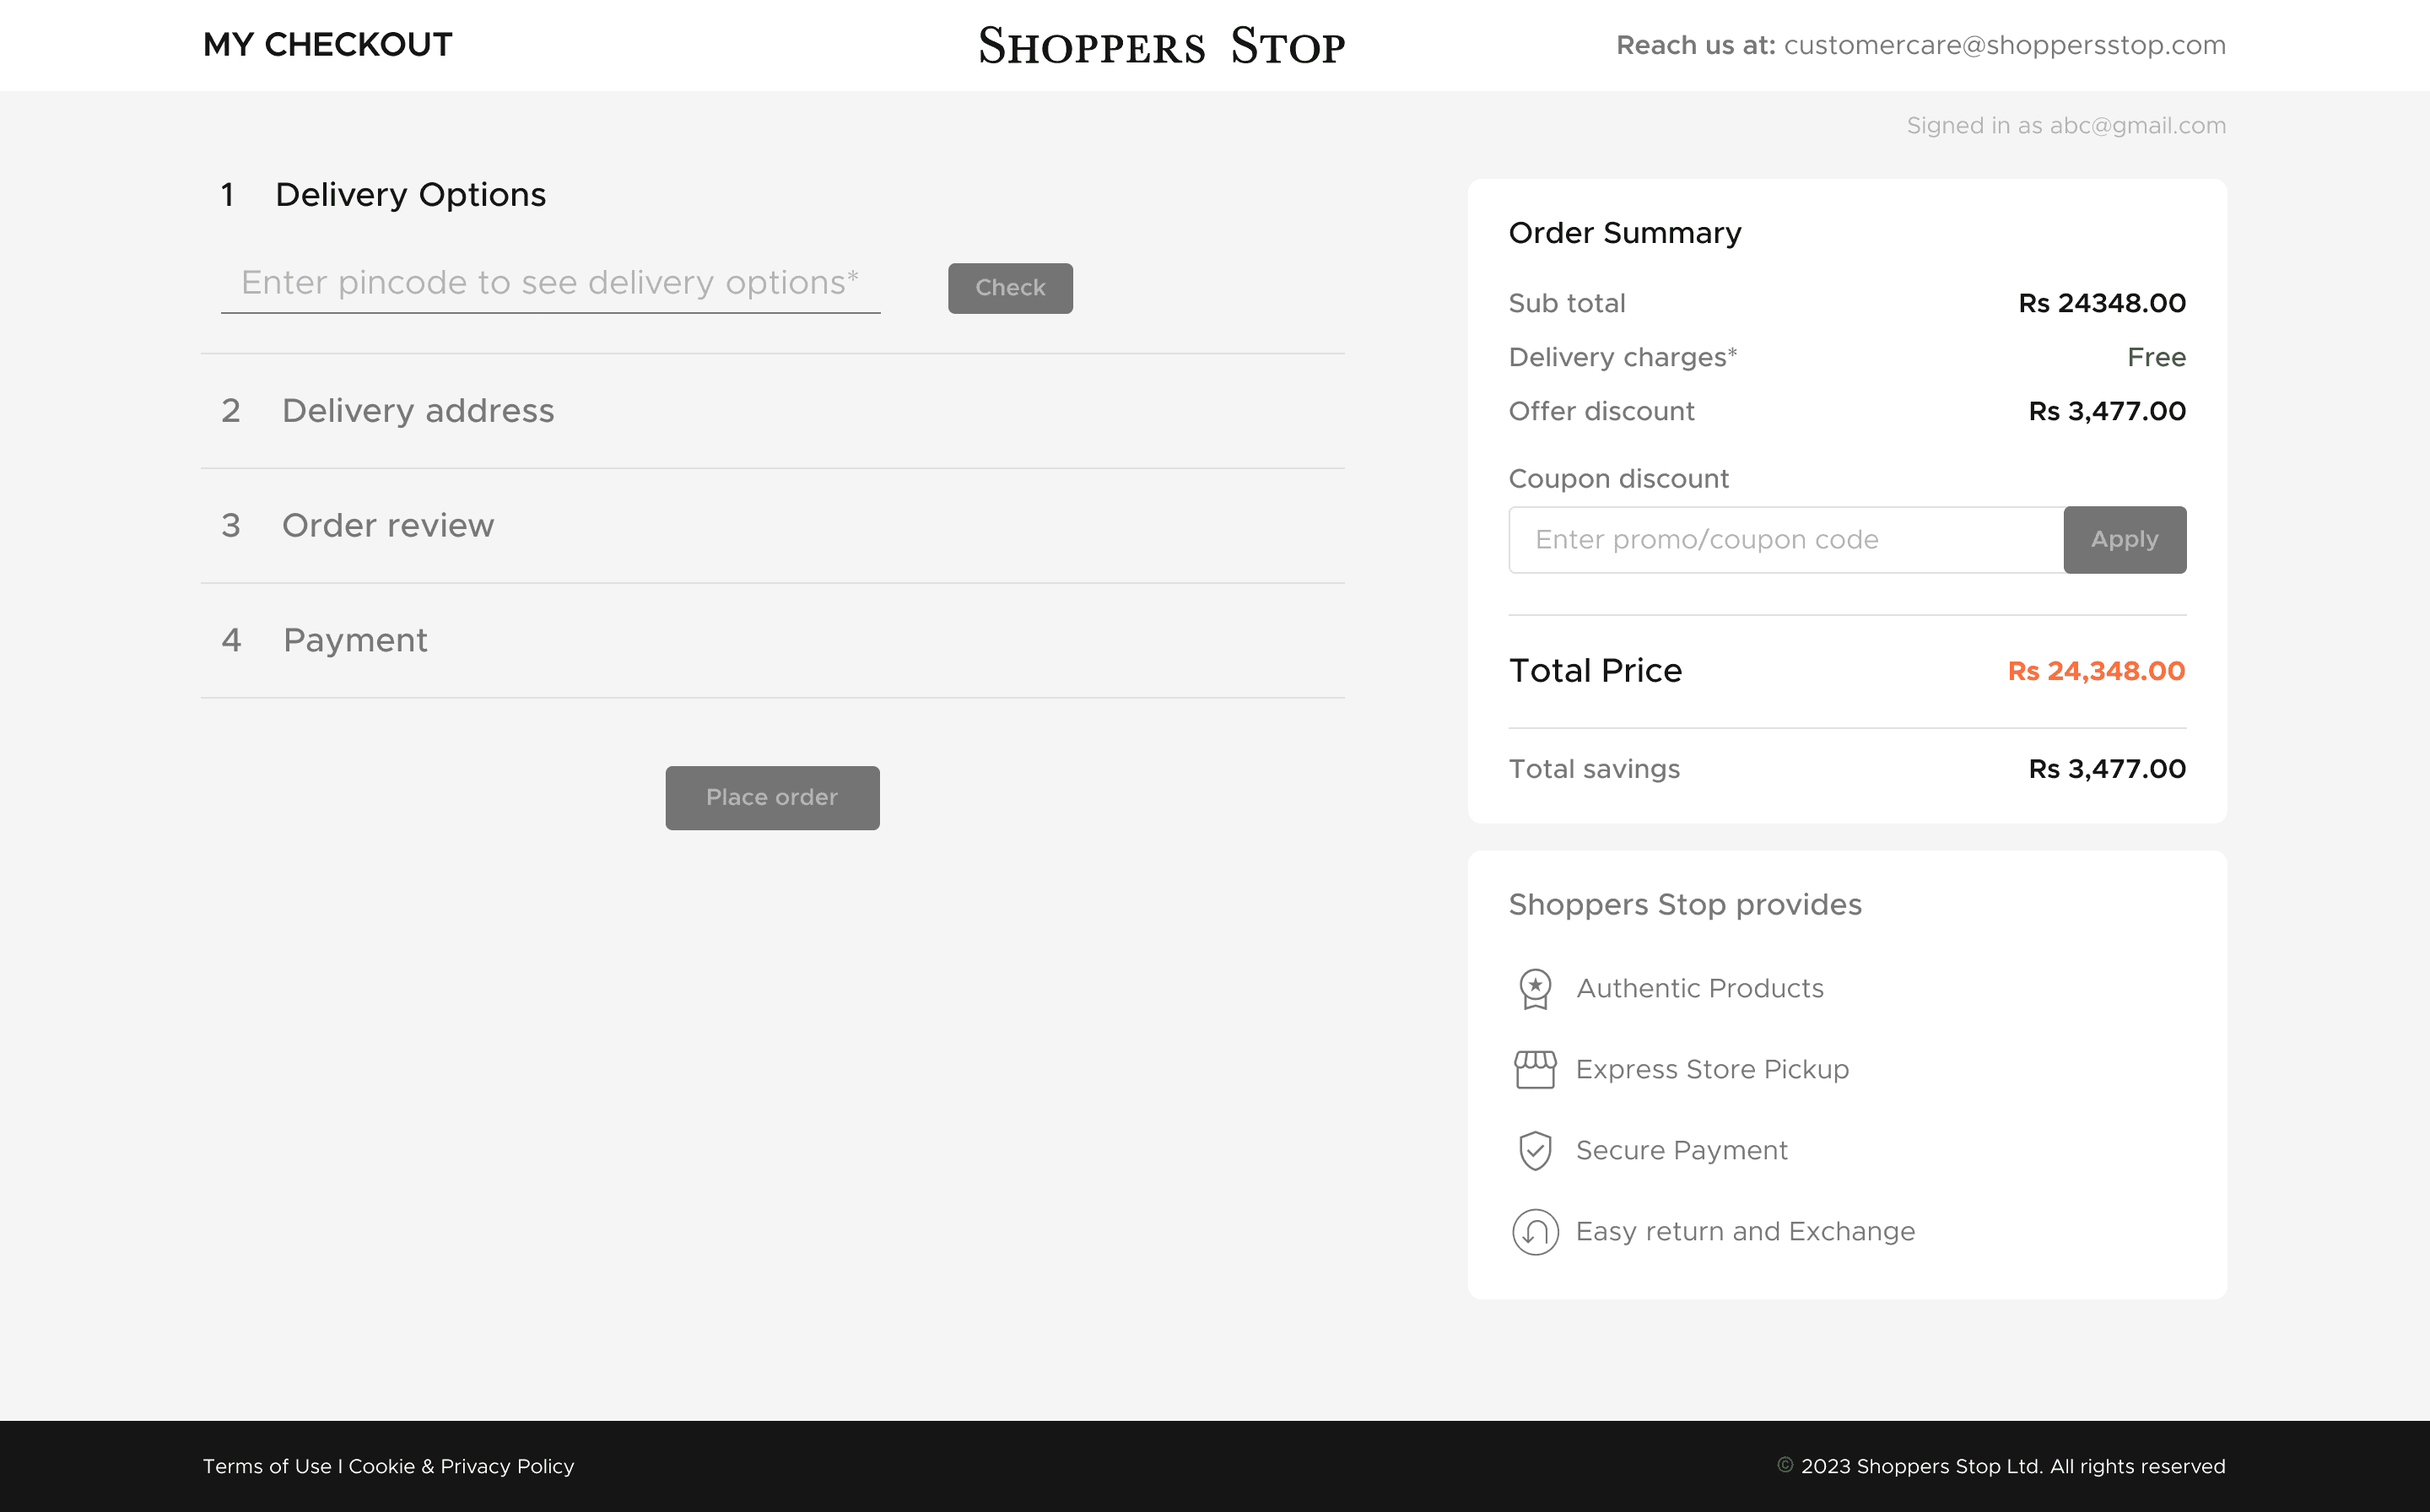Click the Express Store Pickup storefront icon
Image resolution: width=2430 pixels, height=1512 pixels.
[1535, 1069]
